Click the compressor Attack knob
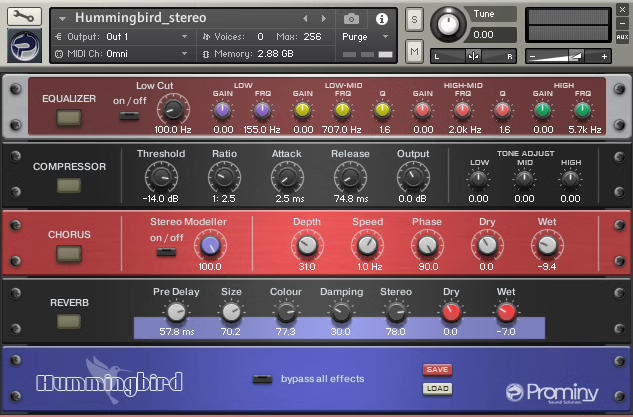Viewport: 633px width, 417px height. [x=287, y=177]
